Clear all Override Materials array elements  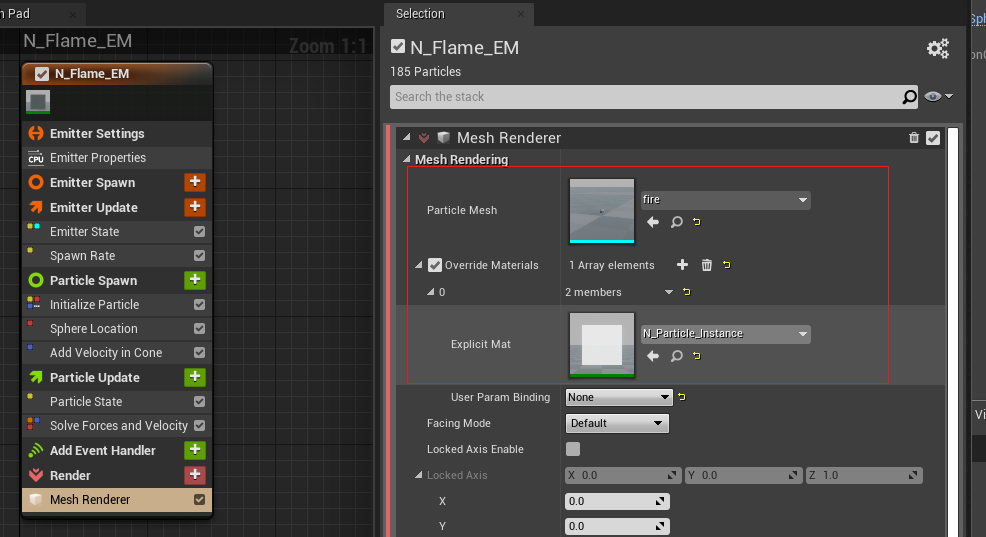pos(707,265)
